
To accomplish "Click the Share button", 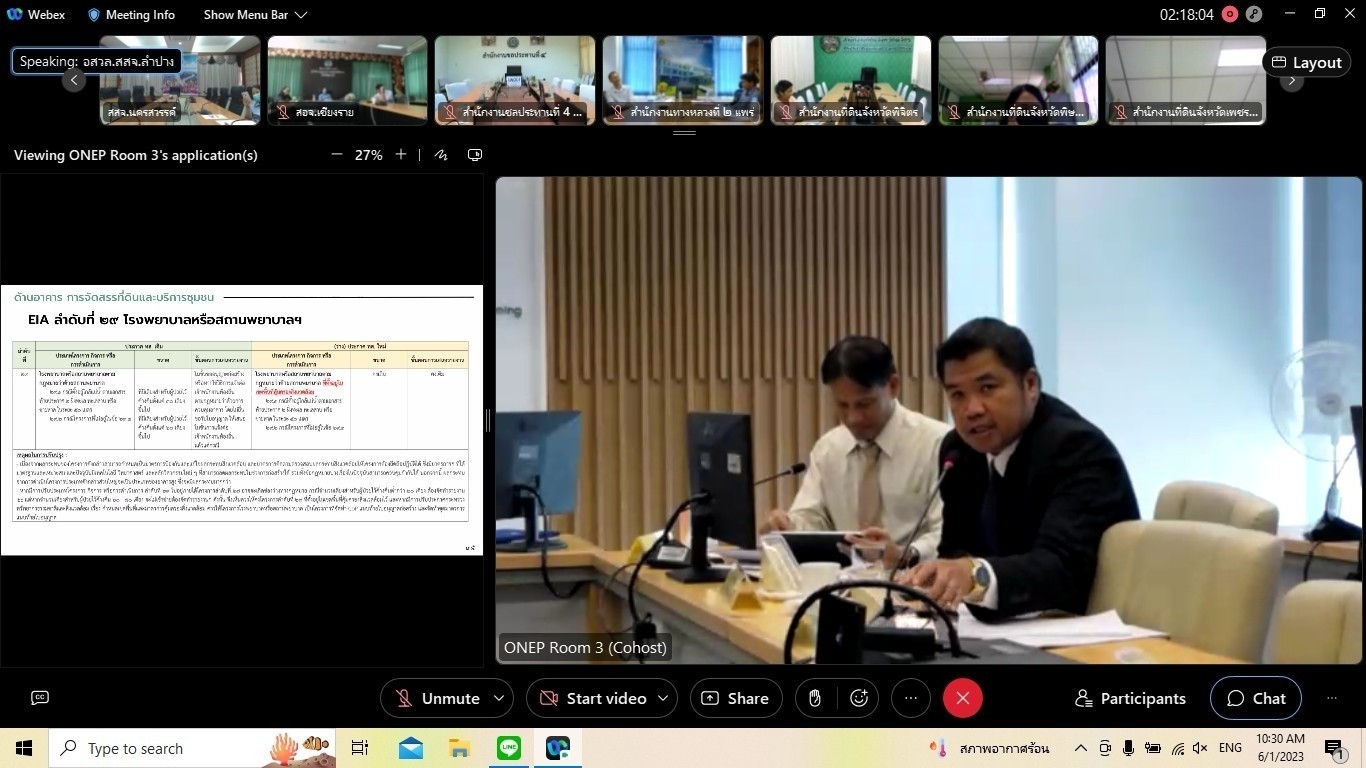I will point(736,698).
